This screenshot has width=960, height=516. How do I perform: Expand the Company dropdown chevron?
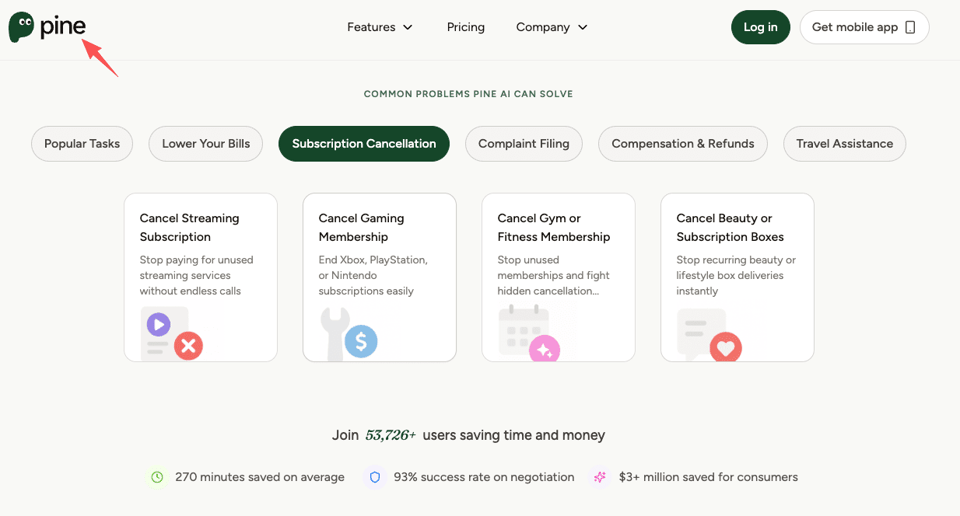[583, 28]
